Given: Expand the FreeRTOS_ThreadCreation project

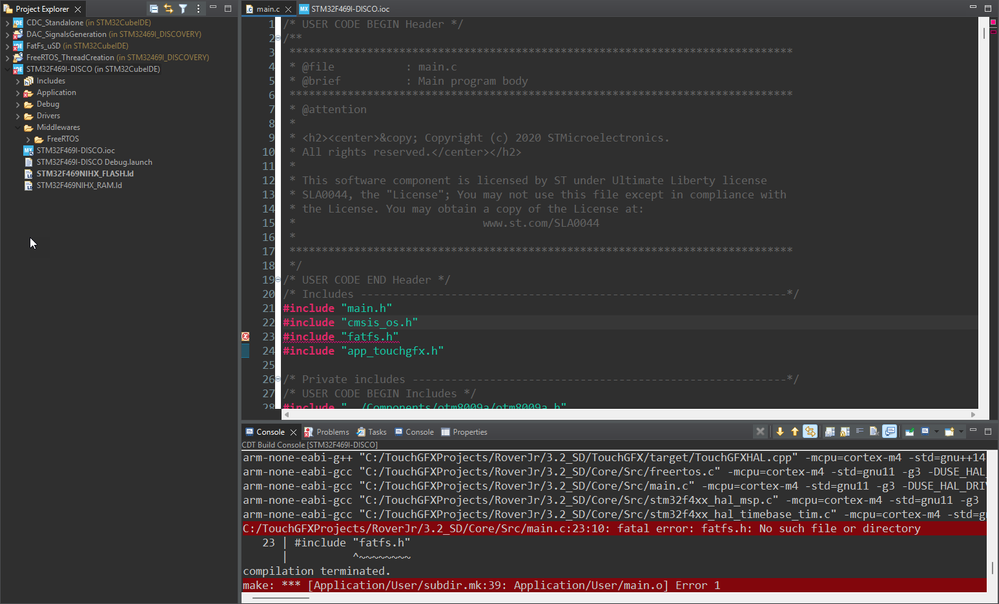Looking at the screenshot, I should click(x=7, y=57).
